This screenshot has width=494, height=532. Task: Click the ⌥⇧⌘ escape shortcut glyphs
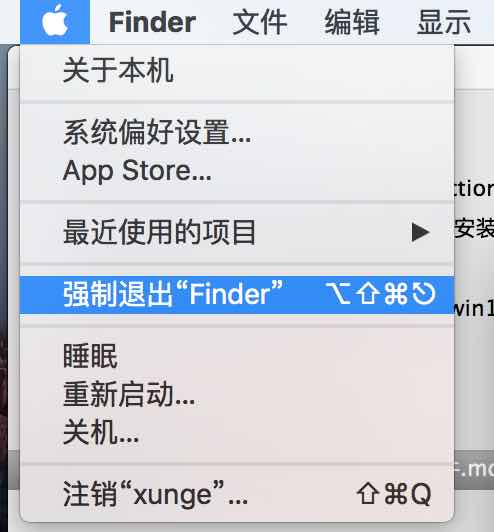[x=381, y=294]
